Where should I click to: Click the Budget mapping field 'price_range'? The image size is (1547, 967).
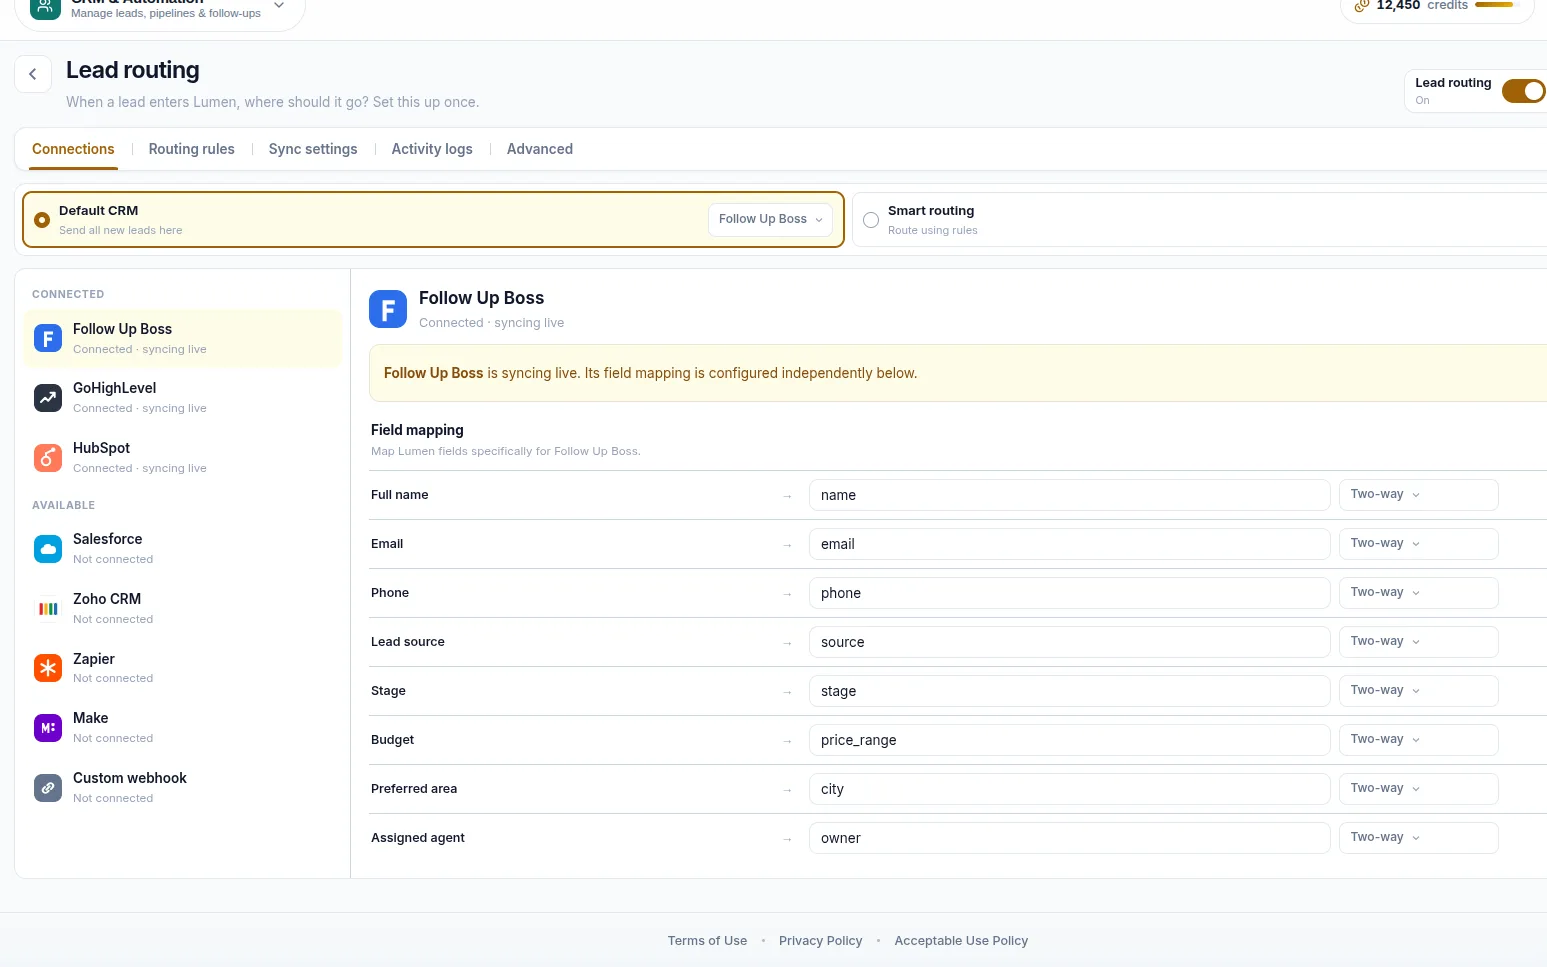click(1069, 740)
